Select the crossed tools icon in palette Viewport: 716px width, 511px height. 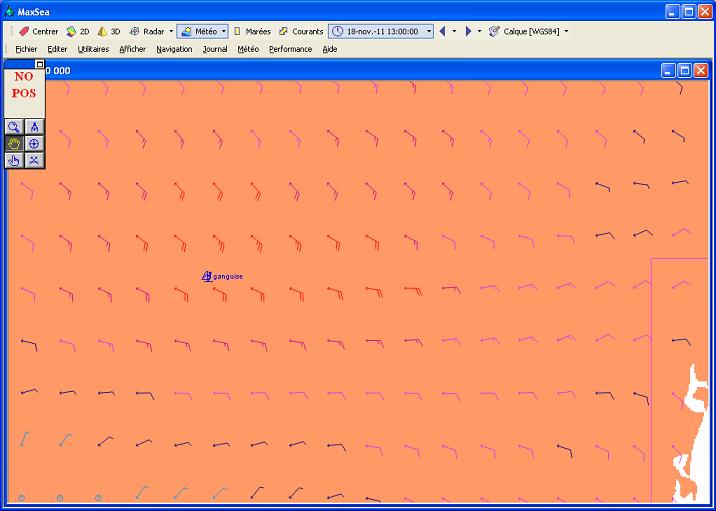(34, 160)
